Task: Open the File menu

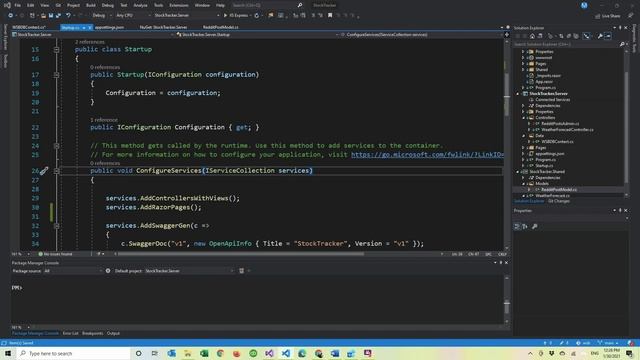Action: 18,5
